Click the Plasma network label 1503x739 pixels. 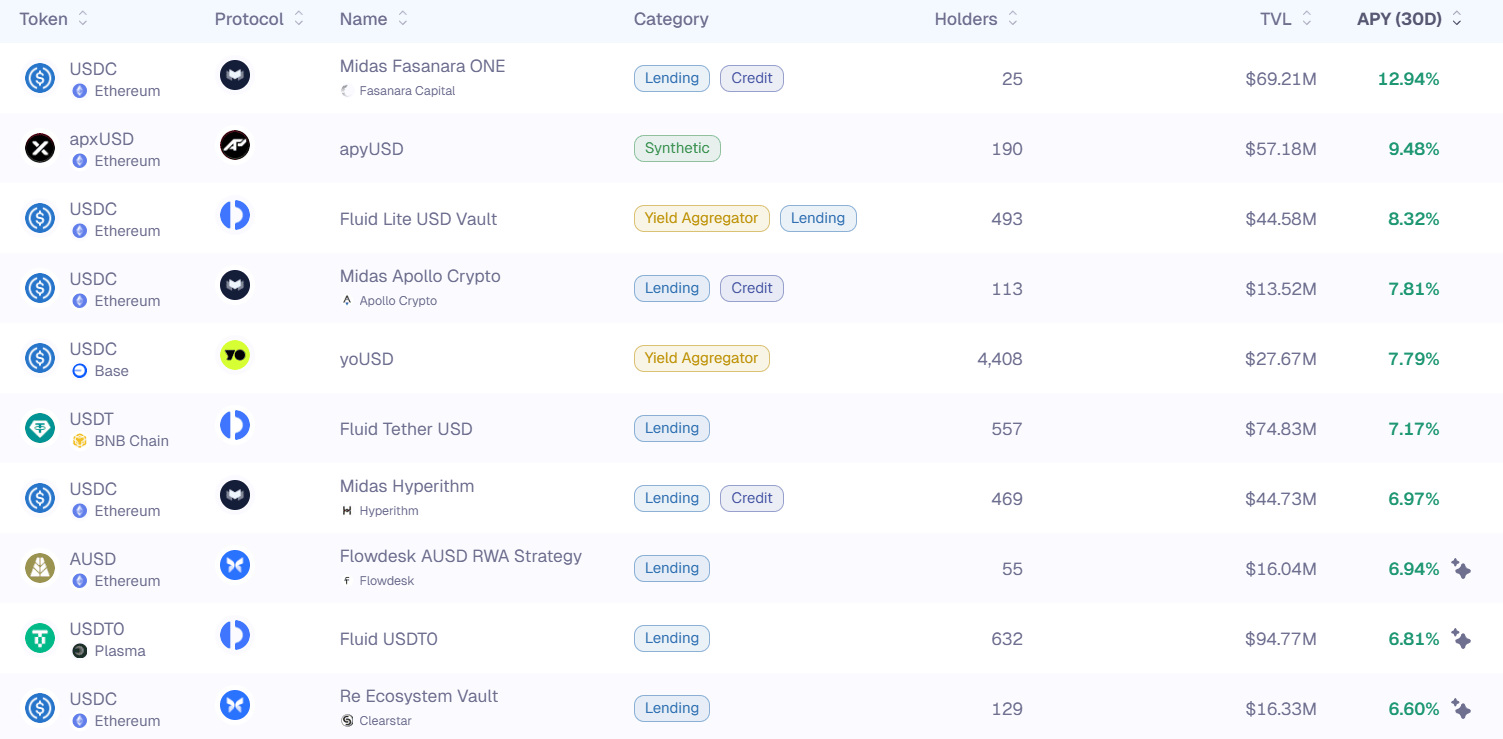[120, 651]
